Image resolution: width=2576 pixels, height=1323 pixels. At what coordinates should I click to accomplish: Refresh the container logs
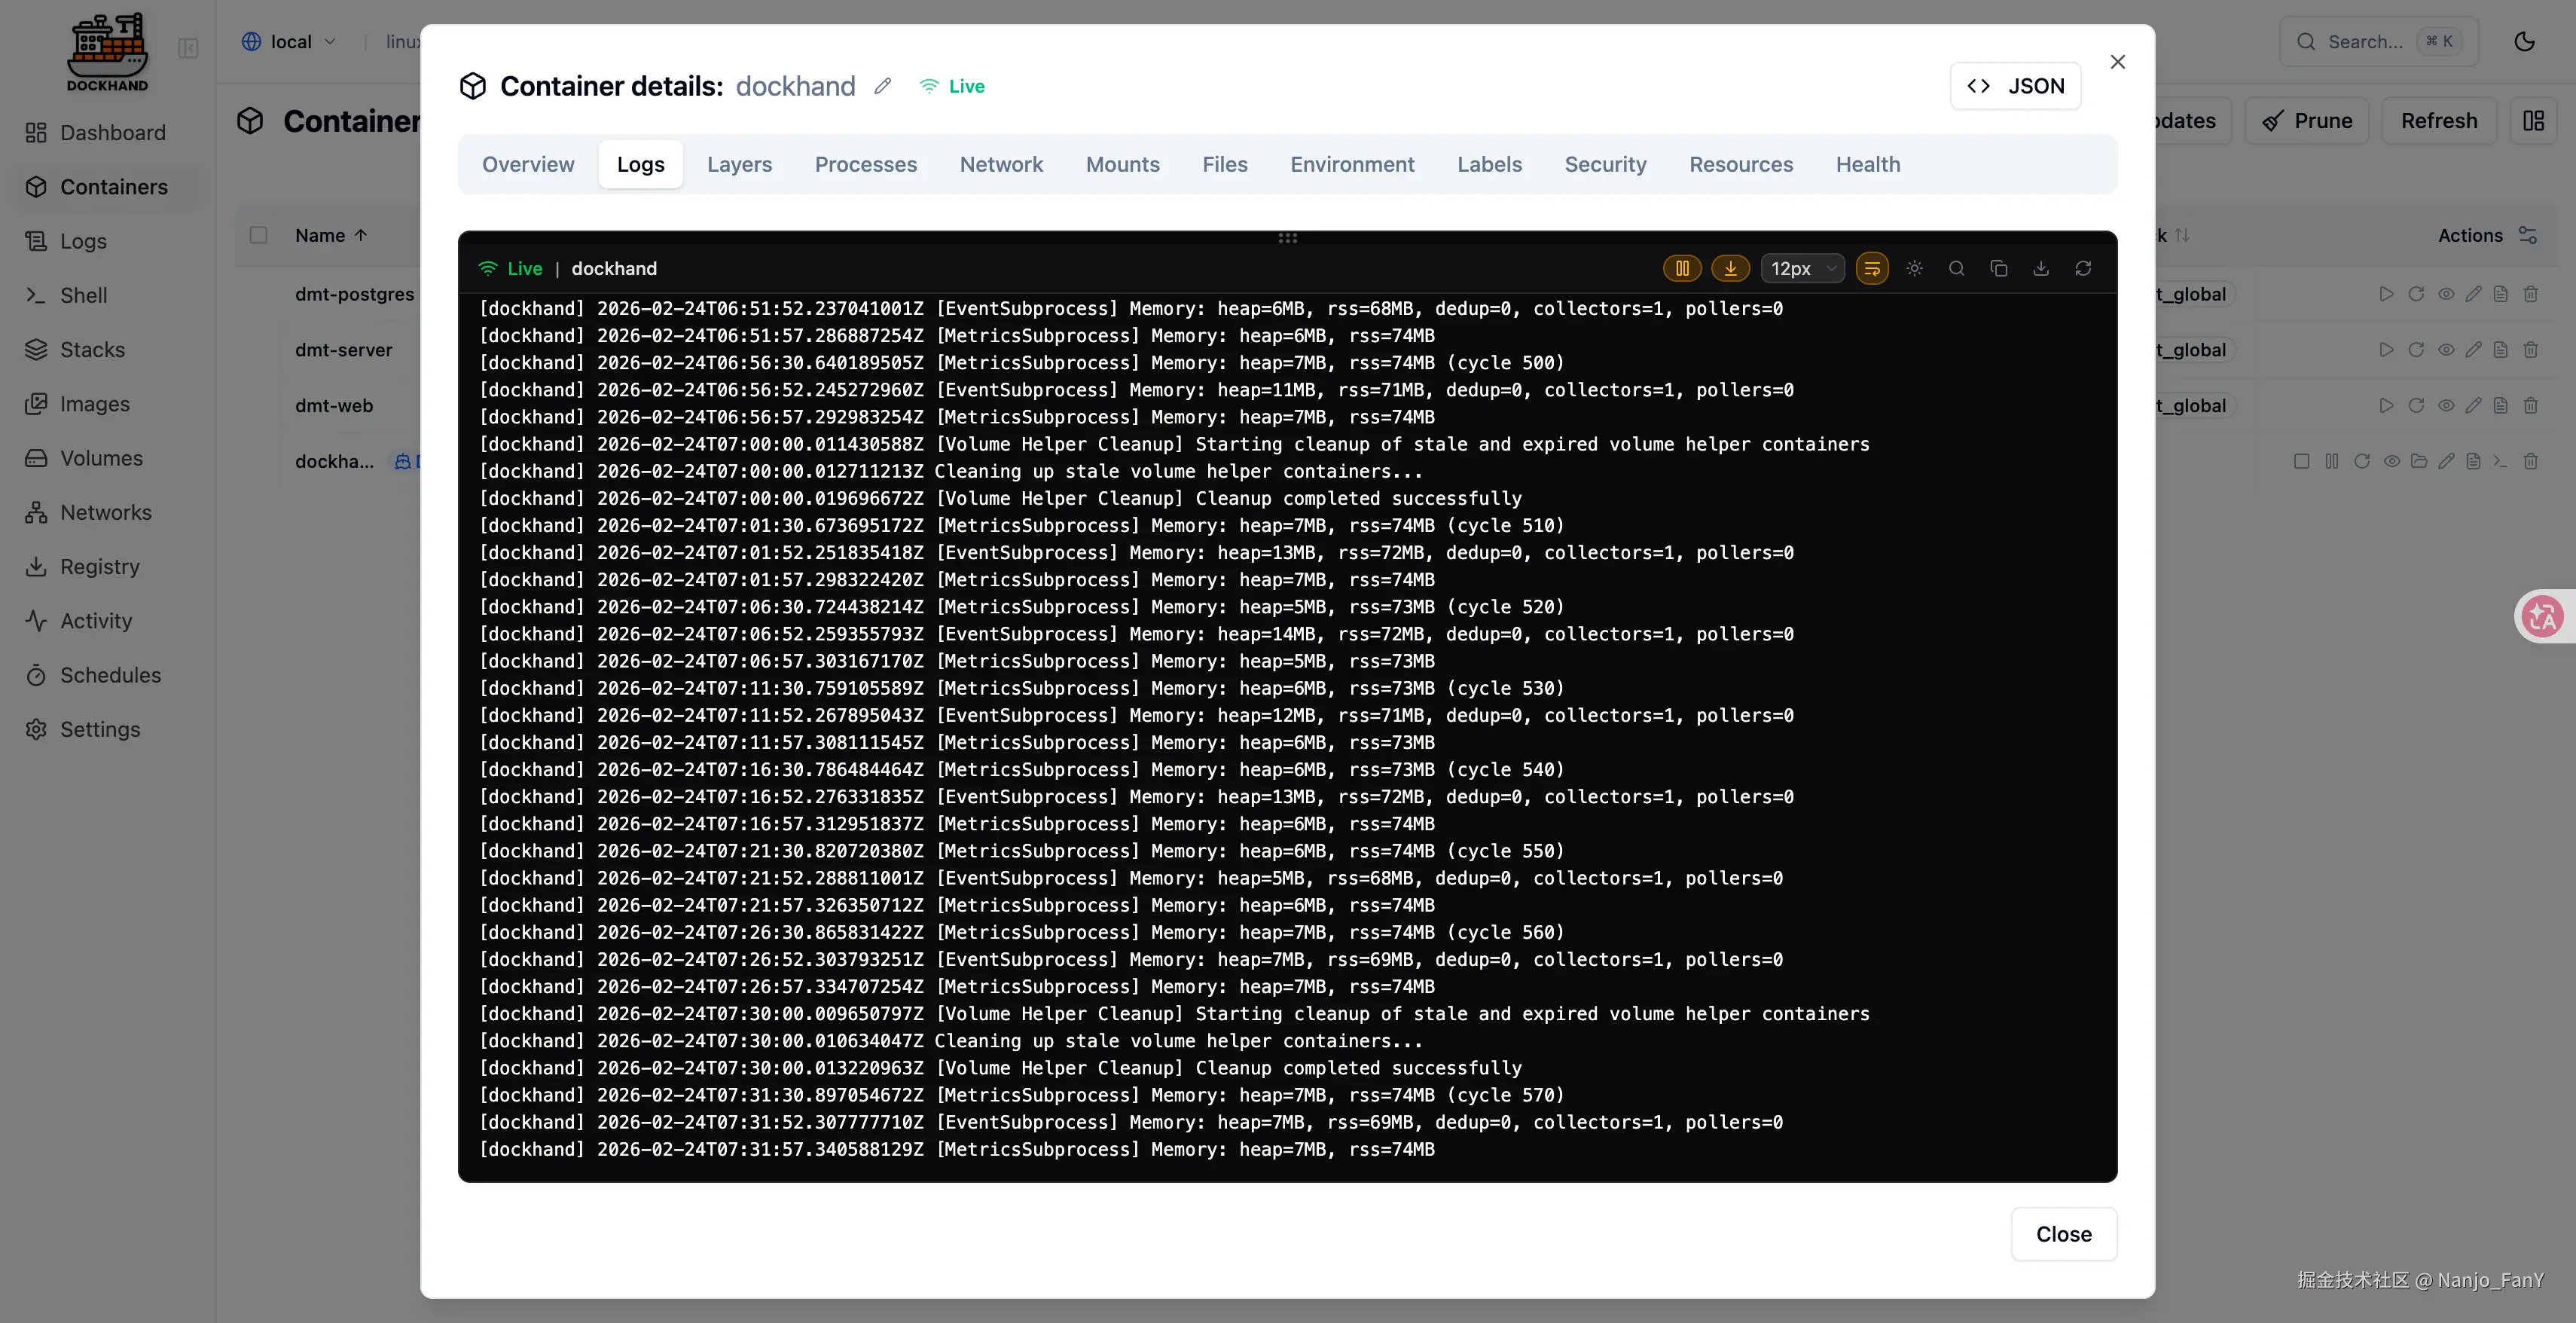2083,268
